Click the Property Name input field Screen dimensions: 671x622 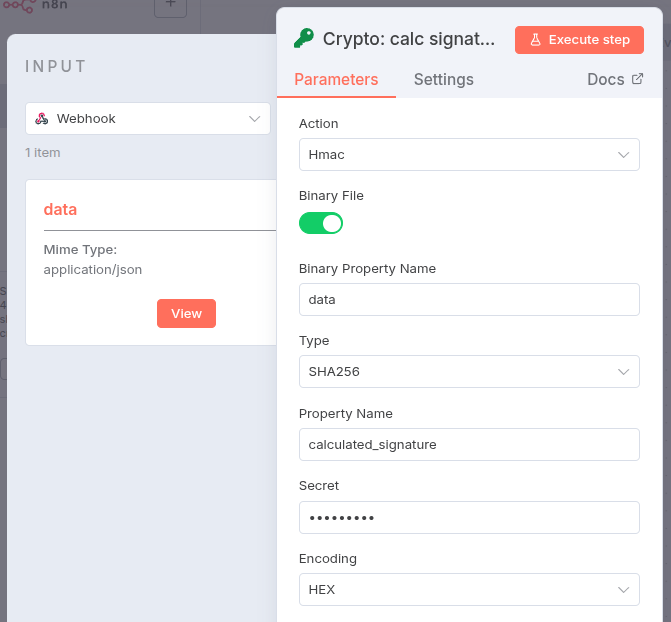[x=469, y=444]
